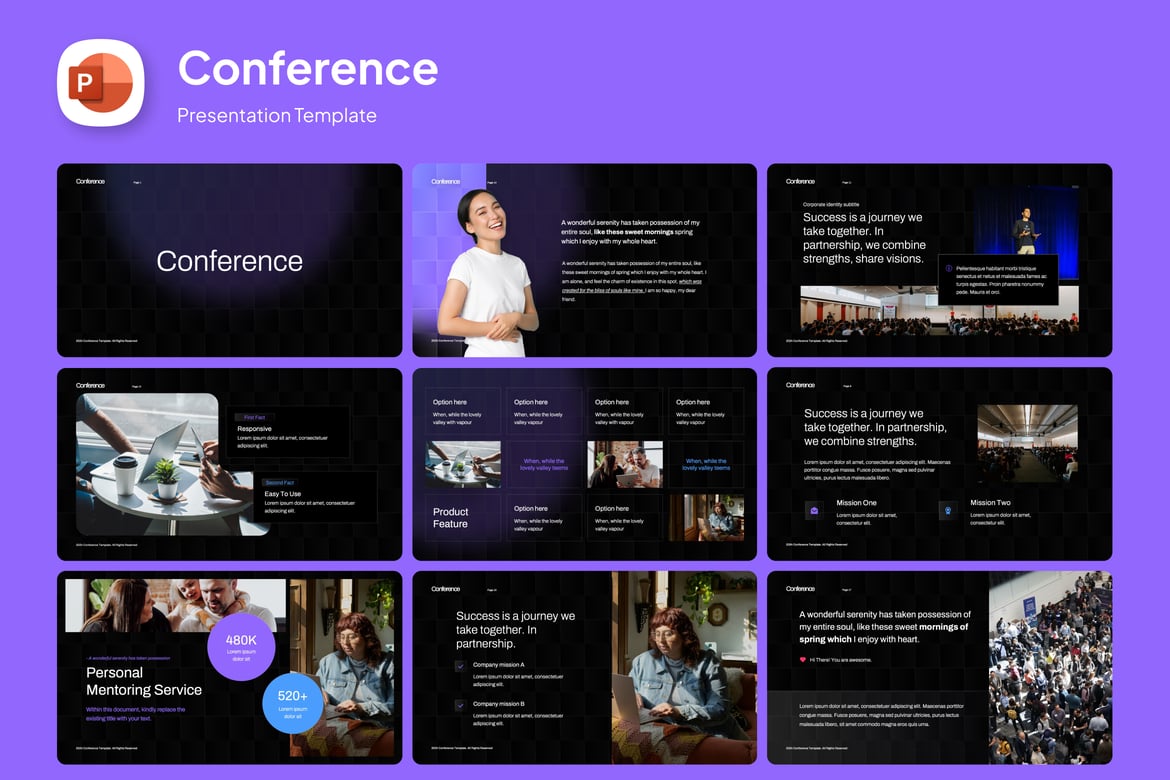Click the Mission One label
This screenshot has width=1170, height=780.
(857, 503)
